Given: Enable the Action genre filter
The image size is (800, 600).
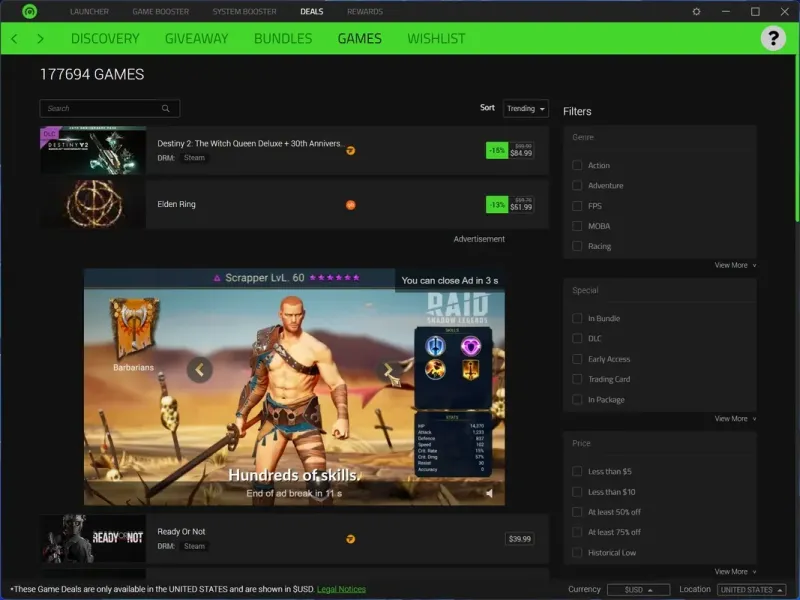Looking at the screenshot, I should (577, 165).
